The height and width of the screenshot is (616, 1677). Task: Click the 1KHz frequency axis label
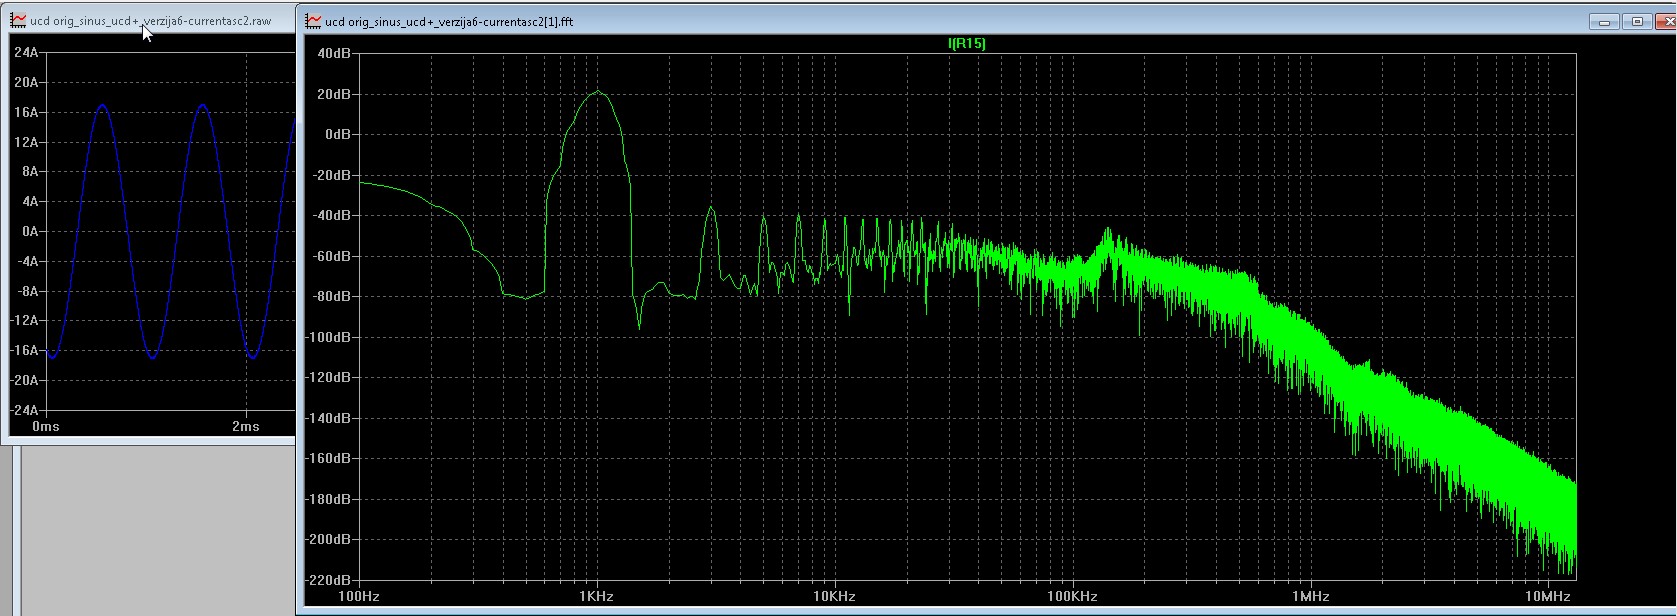[x=597, y=596]
